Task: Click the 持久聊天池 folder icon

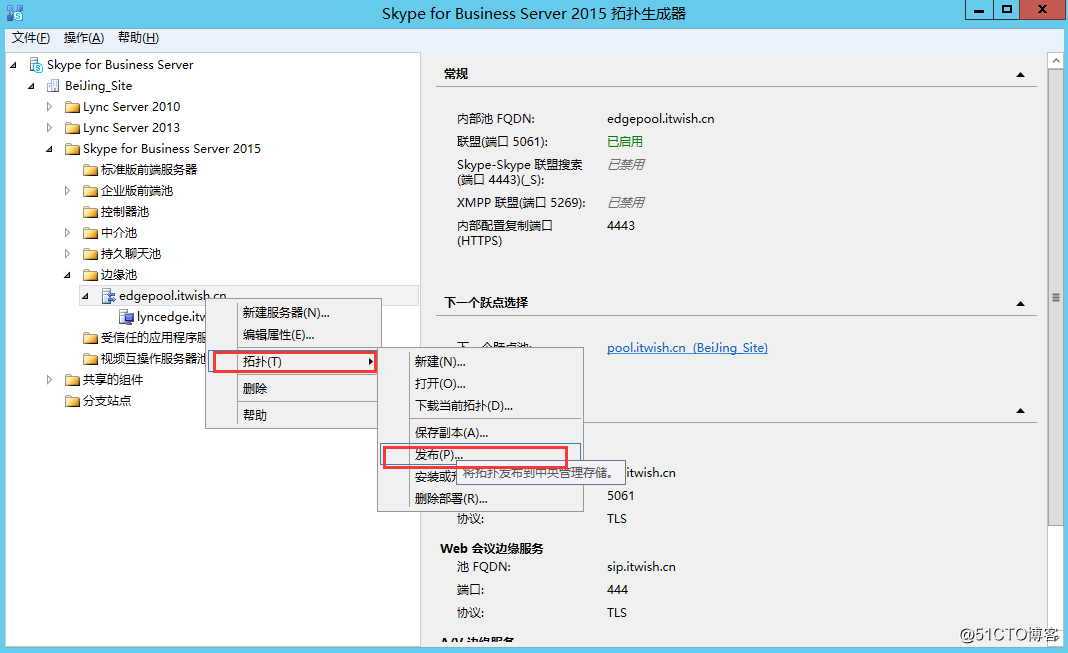Action: click(90, 254)
